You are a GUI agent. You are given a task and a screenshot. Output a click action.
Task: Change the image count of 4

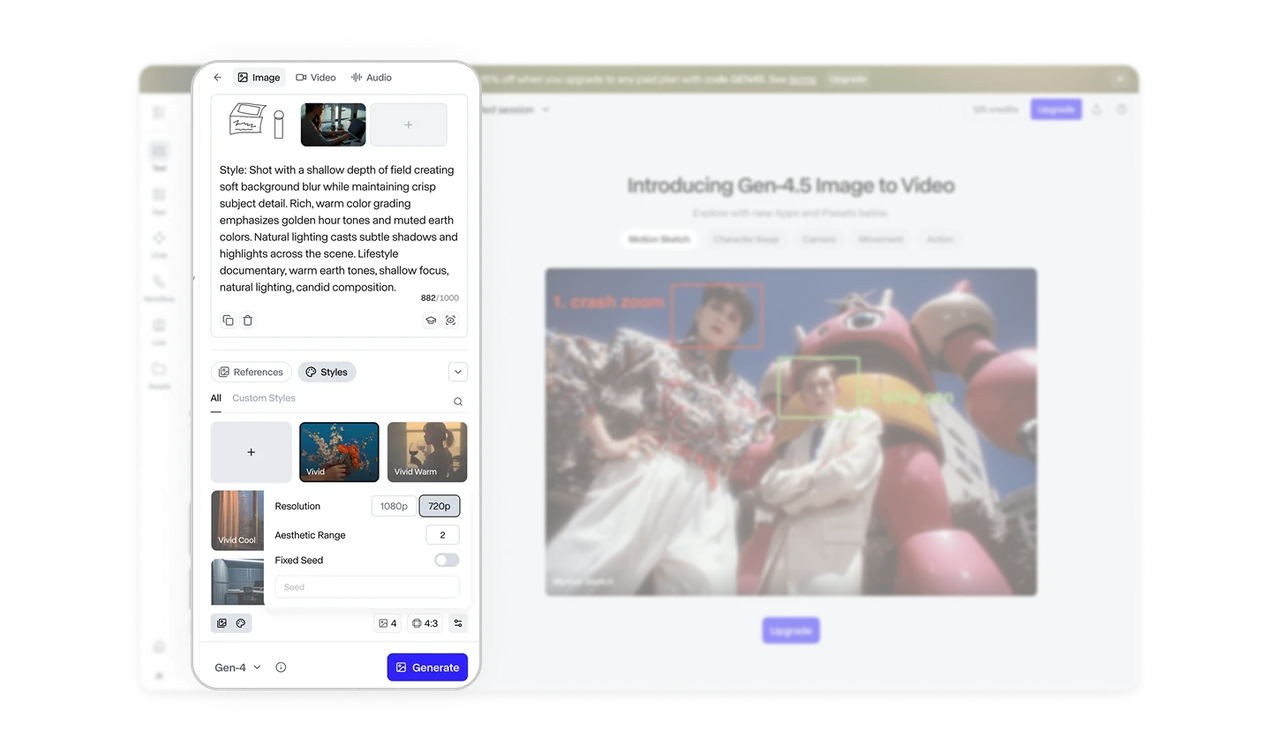387,623
